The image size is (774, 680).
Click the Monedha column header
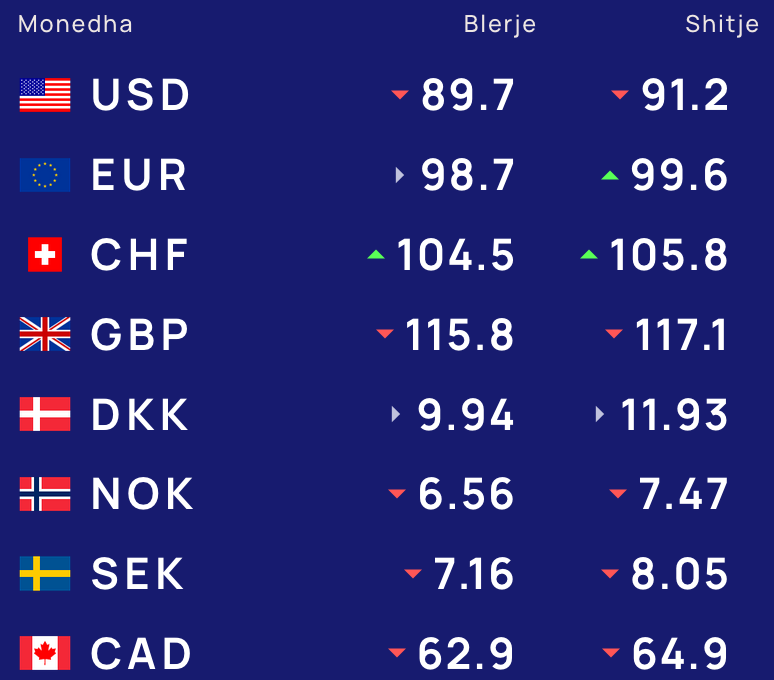click(x=75, y=24)
